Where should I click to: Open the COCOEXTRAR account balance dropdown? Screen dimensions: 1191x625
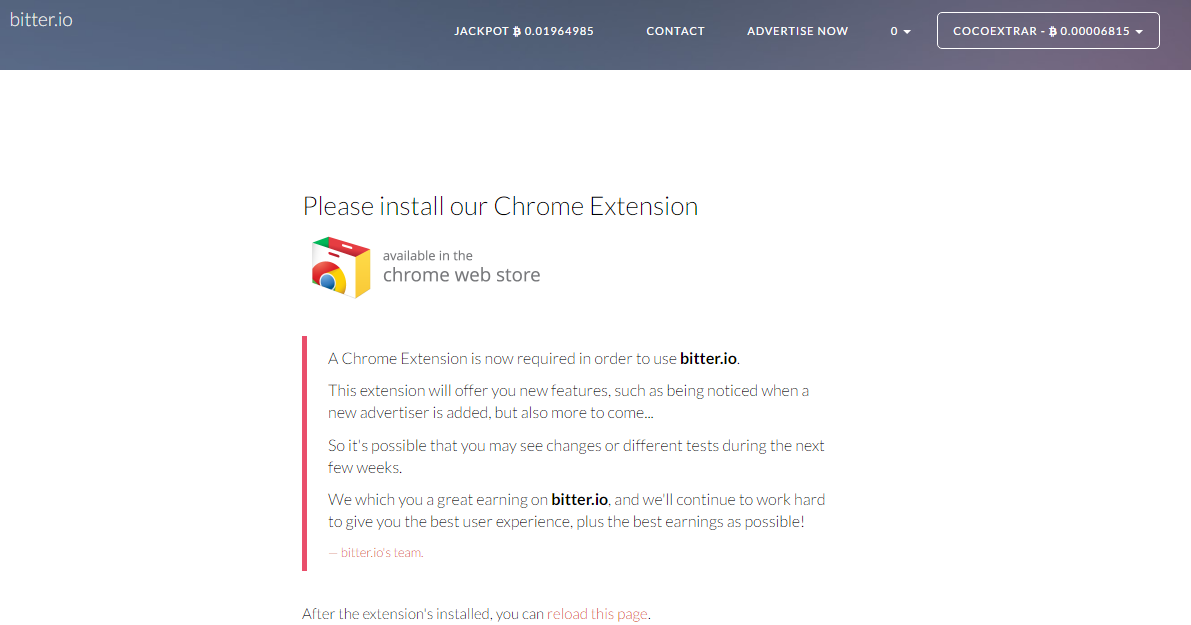tap(1048, 30)
